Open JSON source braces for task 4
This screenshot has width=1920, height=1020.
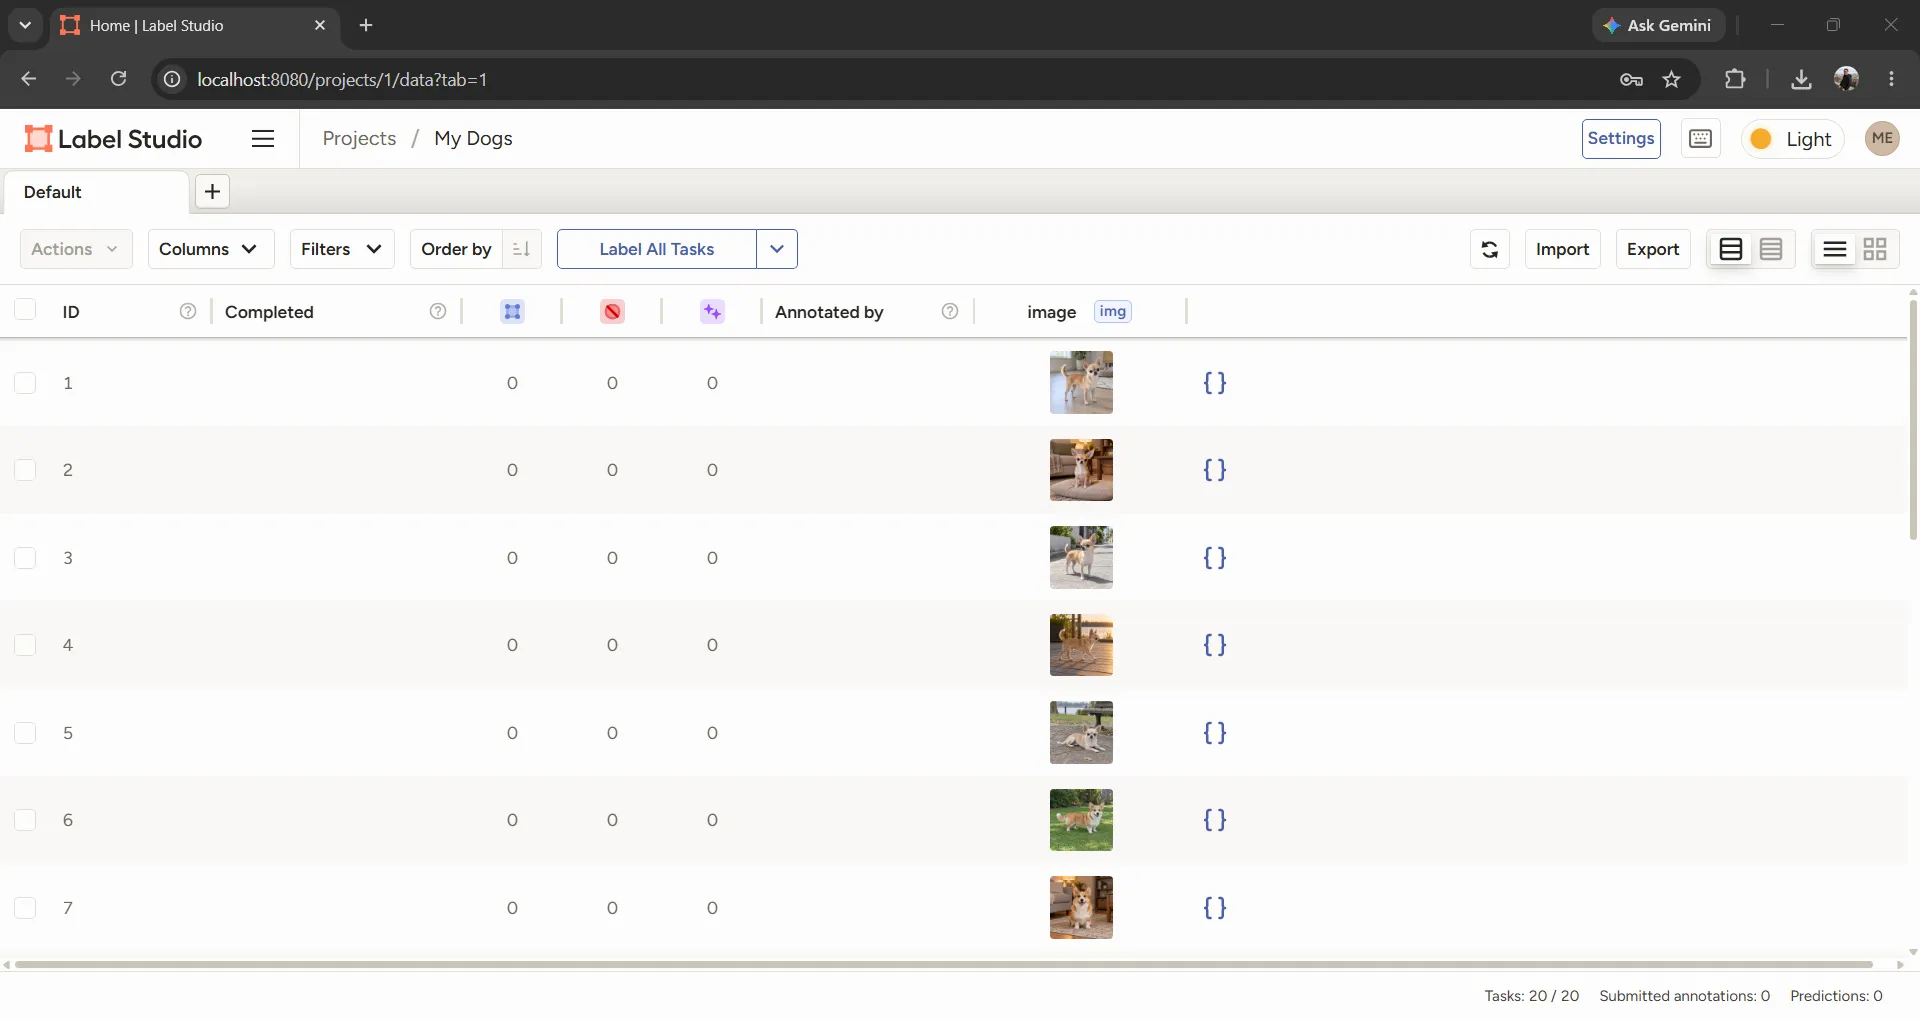(1214, 645)
